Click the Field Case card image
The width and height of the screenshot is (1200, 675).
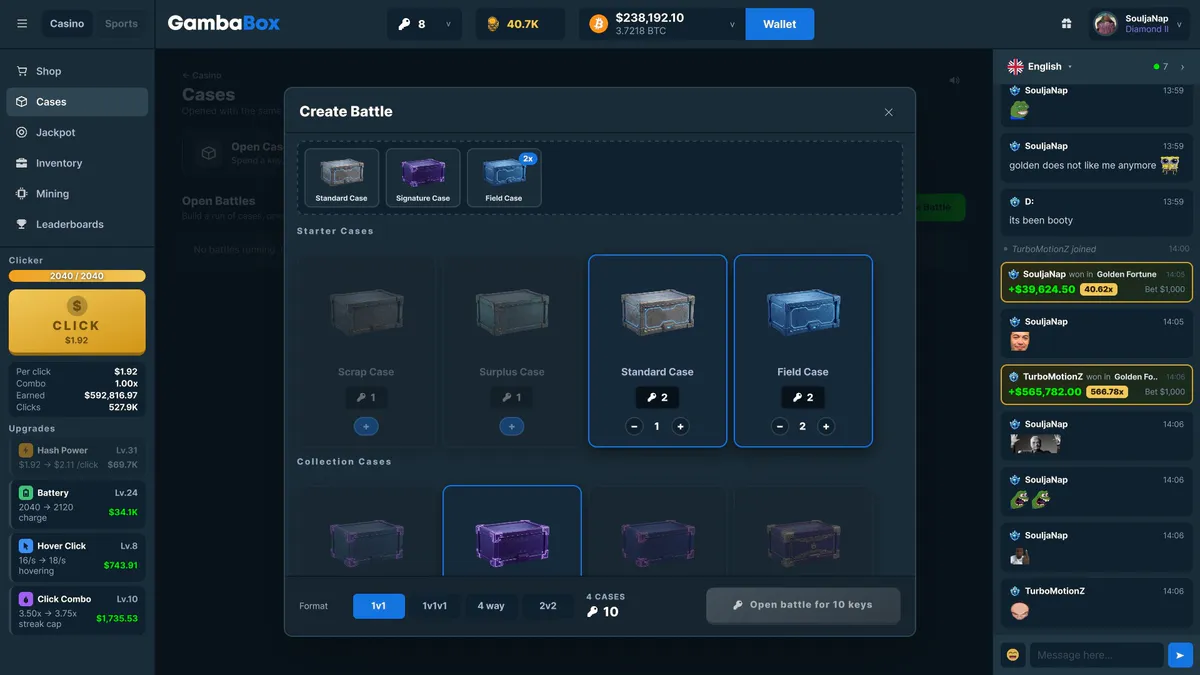coord(803,312)
